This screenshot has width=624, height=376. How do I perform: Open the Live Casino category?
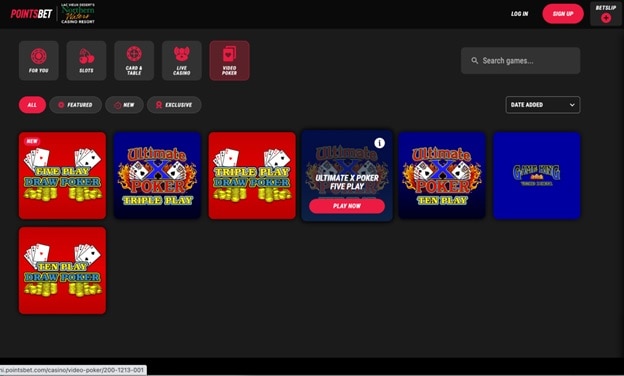(x=182, y=60)
